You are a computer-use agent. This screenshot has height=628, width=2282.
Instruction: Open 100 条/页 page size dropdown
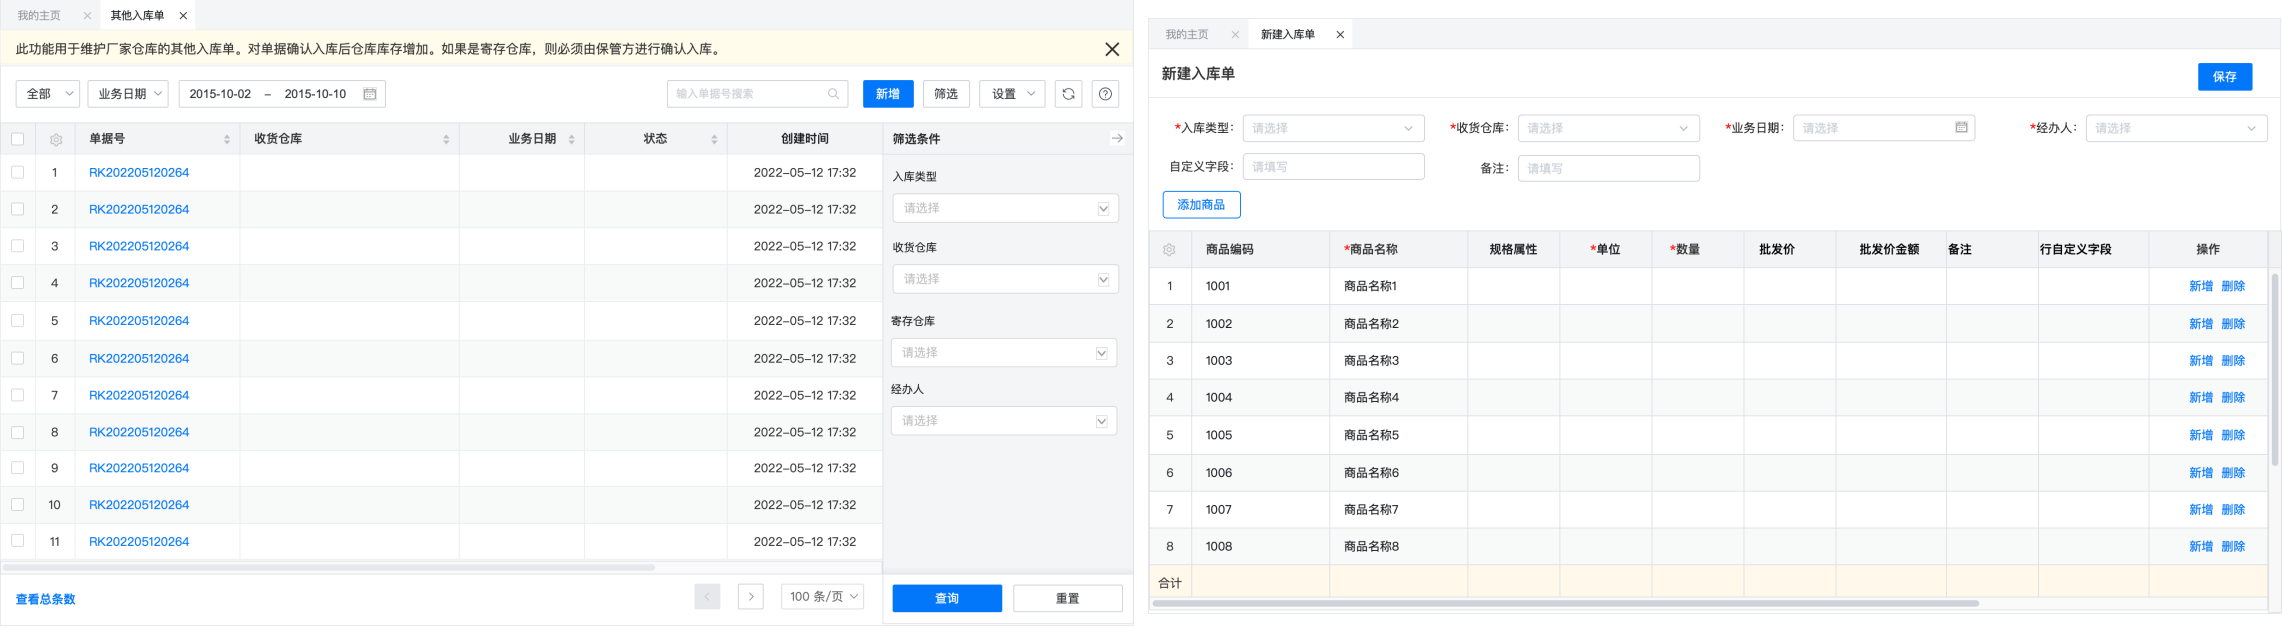coord(822,597)
